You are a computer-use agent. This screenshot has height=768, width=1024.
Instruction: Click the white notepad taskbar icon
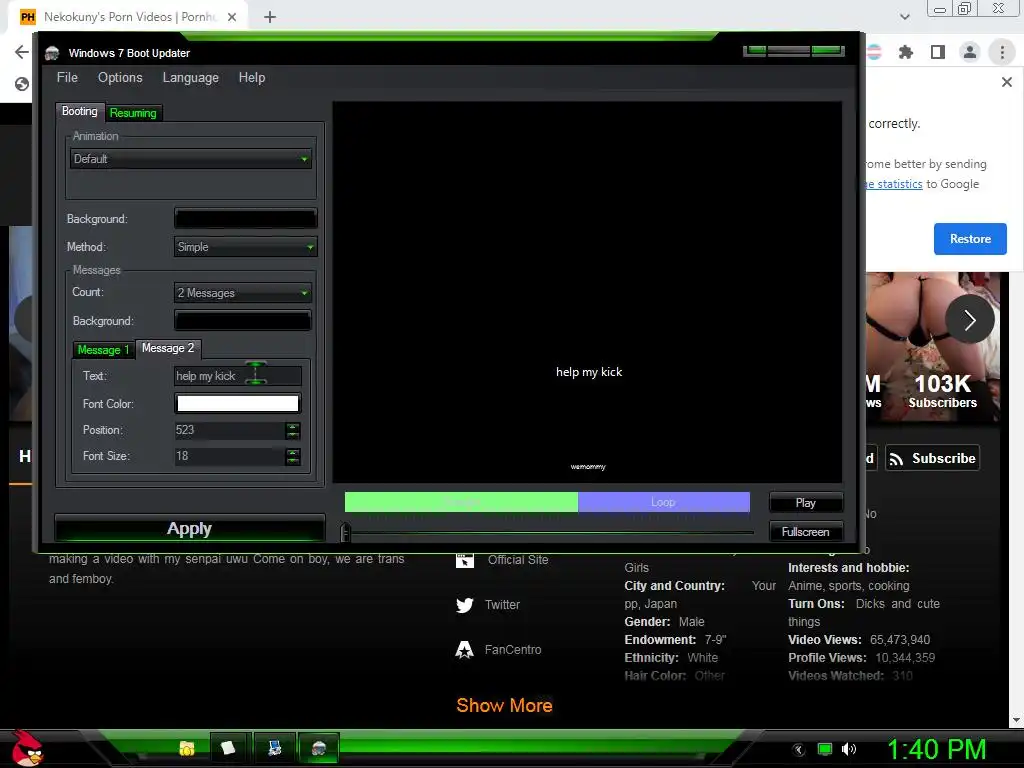coord(228,748)
